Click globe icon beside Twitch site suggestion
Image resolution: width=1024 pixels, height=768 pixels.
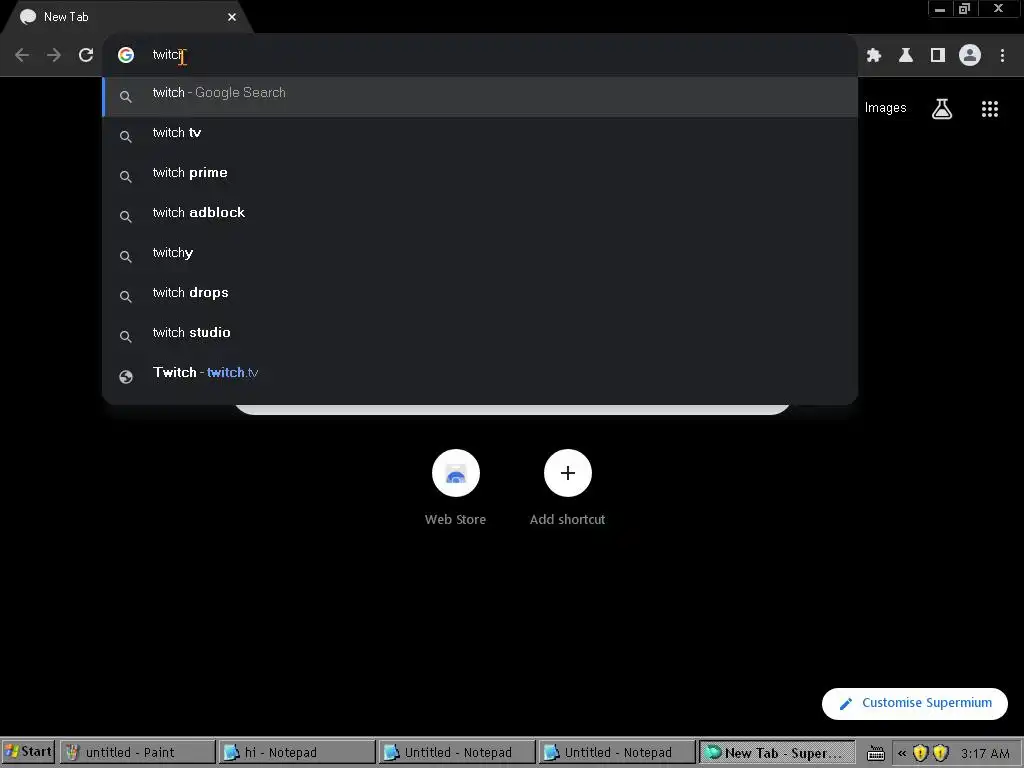126,377
